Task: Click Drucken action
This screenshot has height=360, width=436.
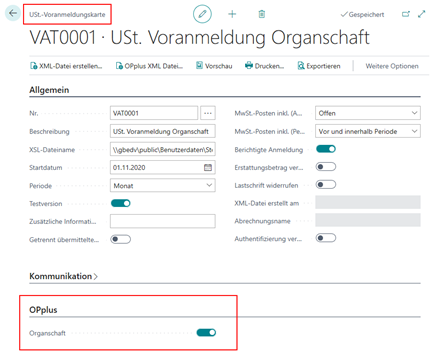Action: point(264,66)
